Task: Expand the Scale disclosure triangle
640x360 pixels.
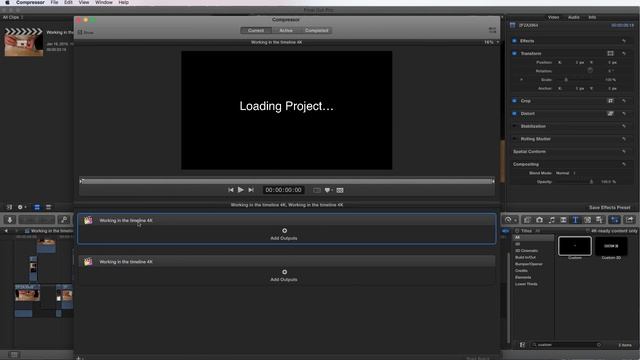Action: point(521,80)
